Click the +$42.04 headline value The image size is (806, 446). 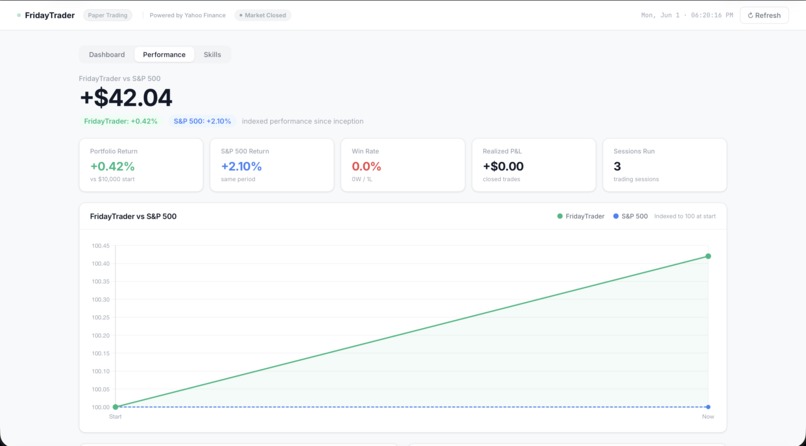tap(126, 98)
